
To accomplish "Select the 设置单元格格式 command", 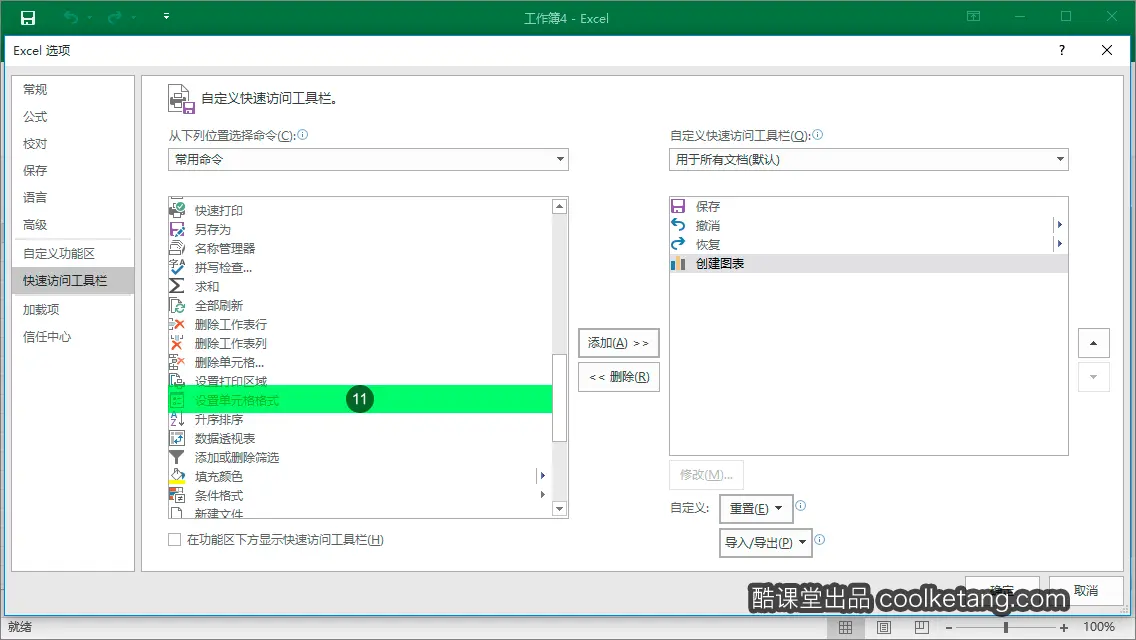I will [x=359, y=399].
